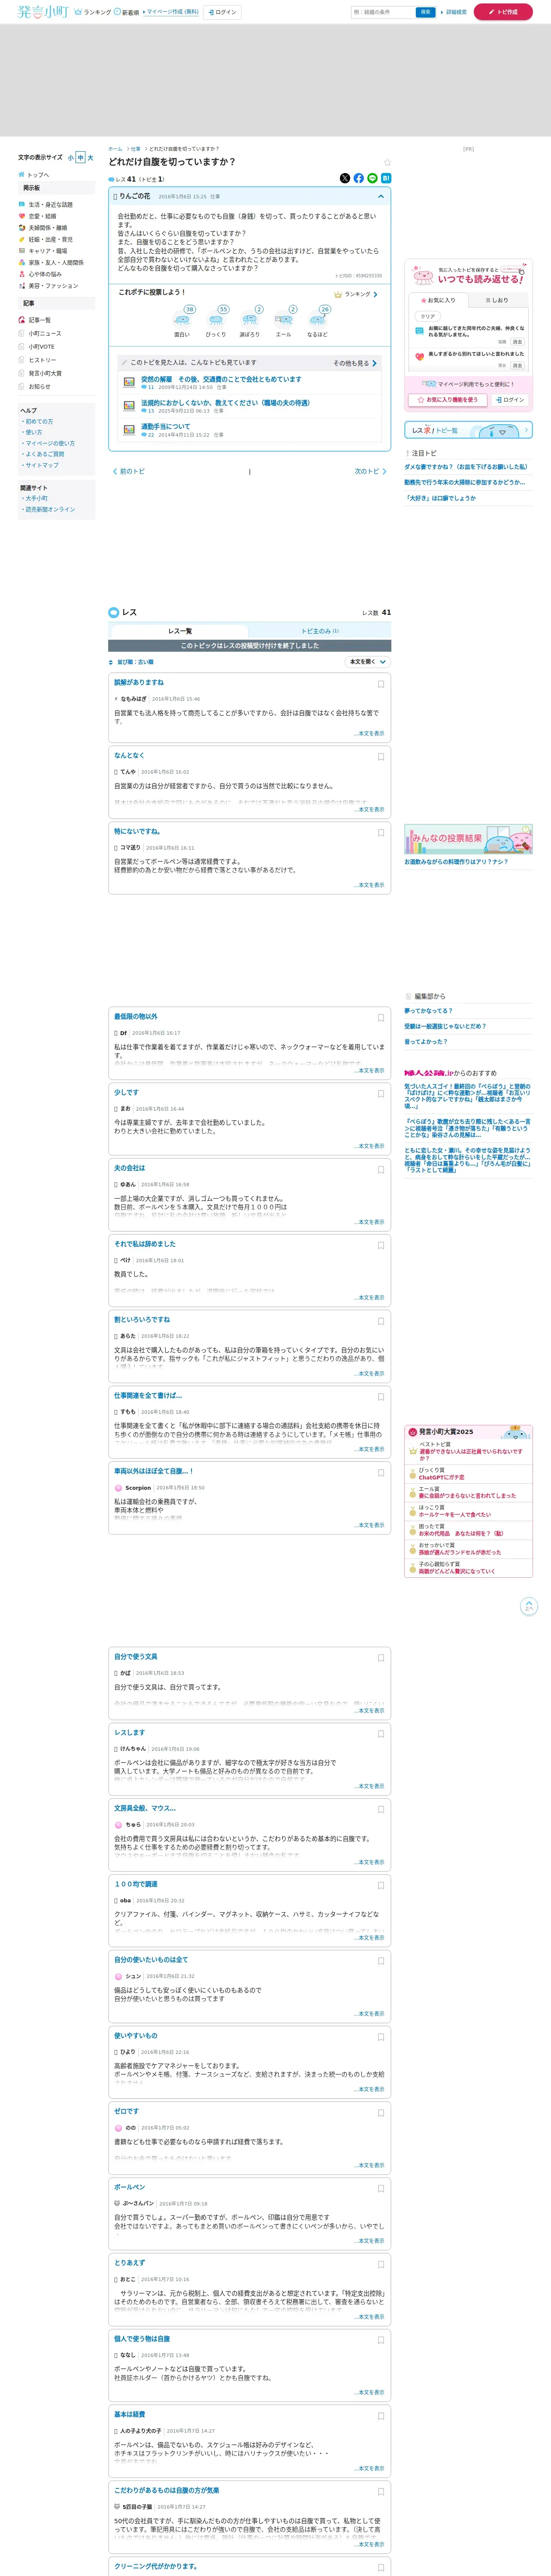The image size is (551, 2576).
Task: Expand full text of reply 特にないですね。
Action: [369, 885]
